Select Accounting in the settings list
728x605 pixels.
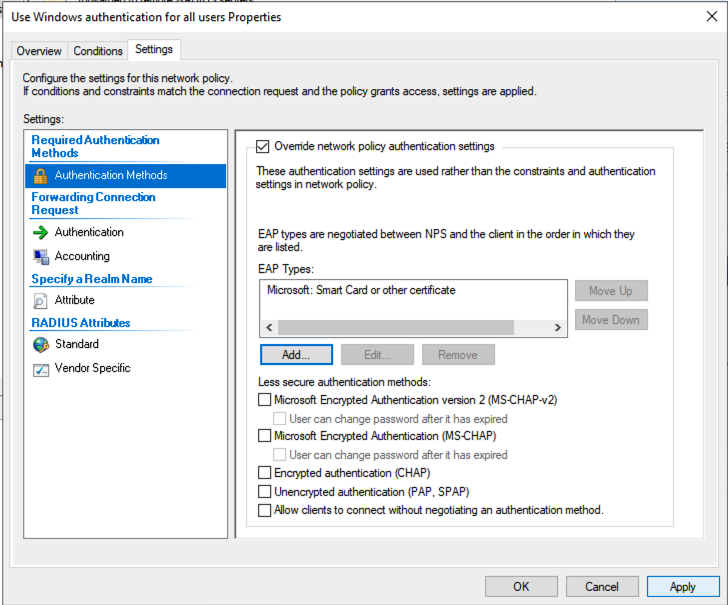82,256
